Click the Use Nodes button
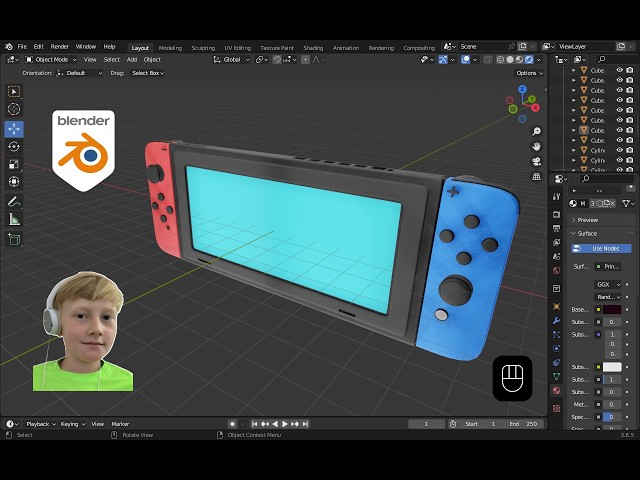The width and height of the screenshot is (640, 480). (601, 249)
